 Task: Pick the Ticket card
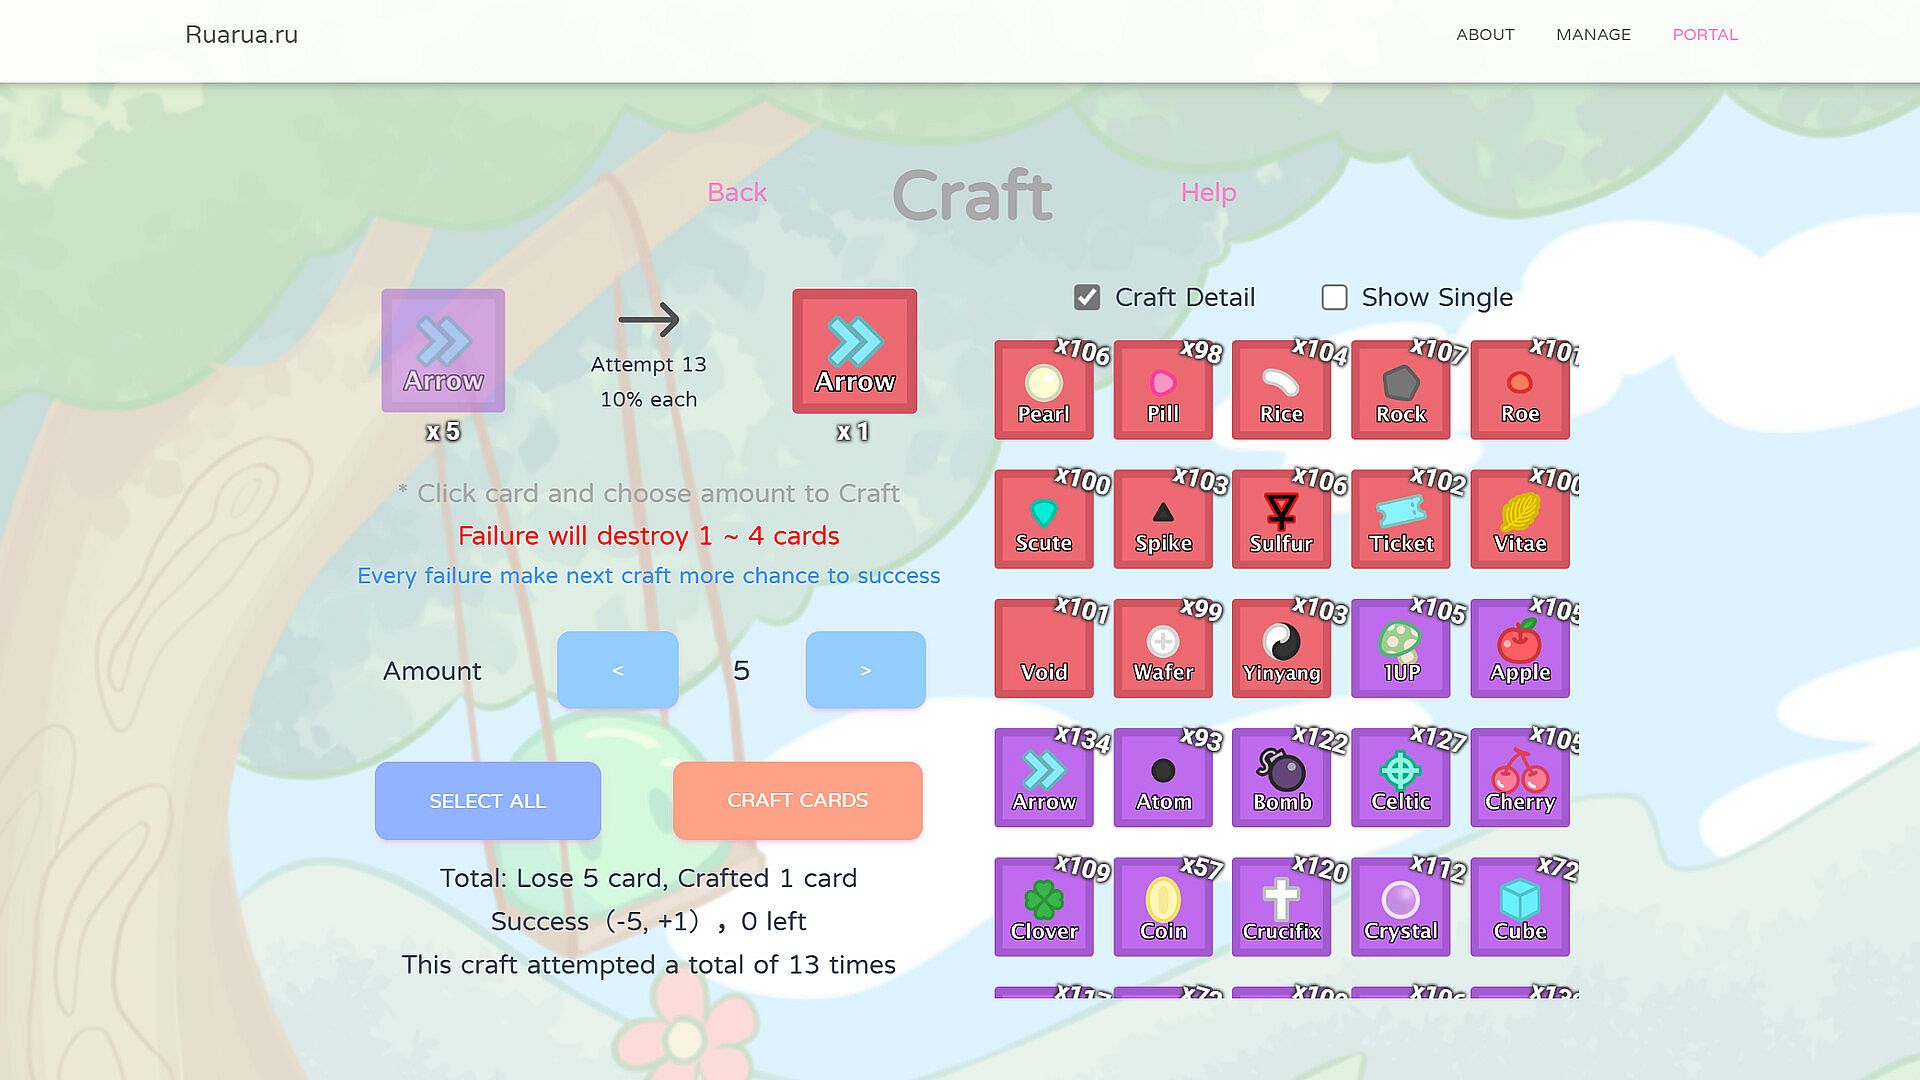click(x=1400, y=519)
